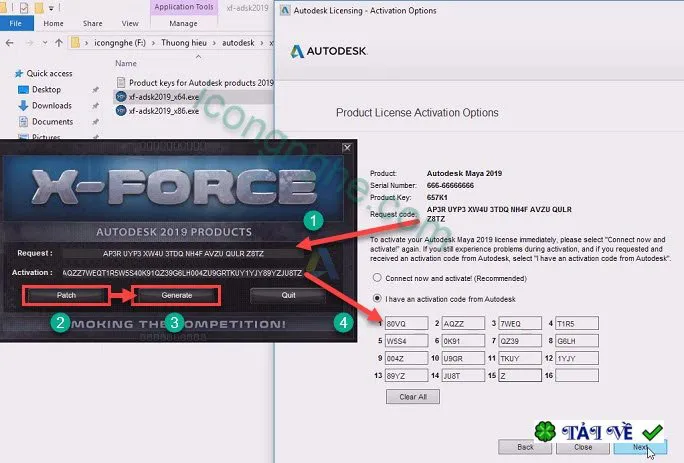Switch to the Home ribbon tab
Image resolution: width=684 pixels, height=463 pixels.
(x=53, y=24)
